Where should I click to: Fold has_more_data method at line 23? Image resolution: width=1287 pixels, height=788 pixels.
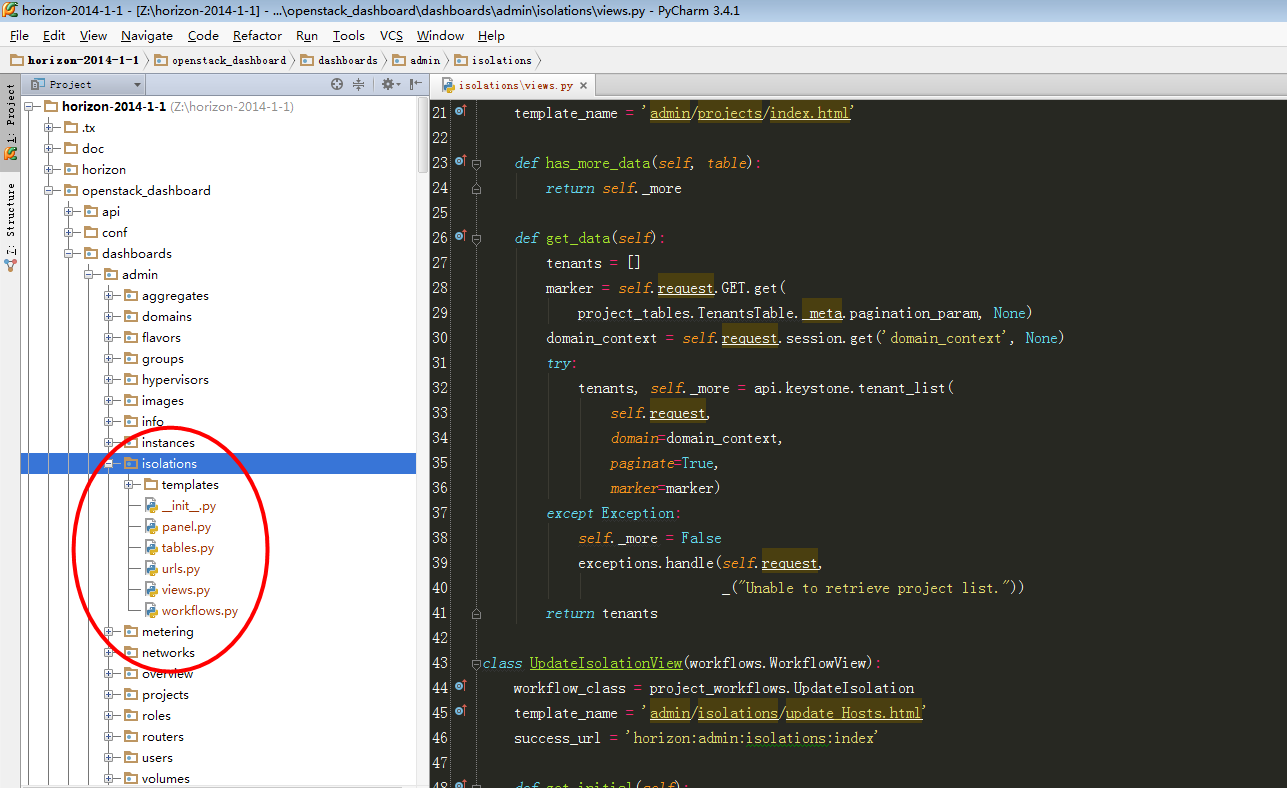tap(476, 163)
